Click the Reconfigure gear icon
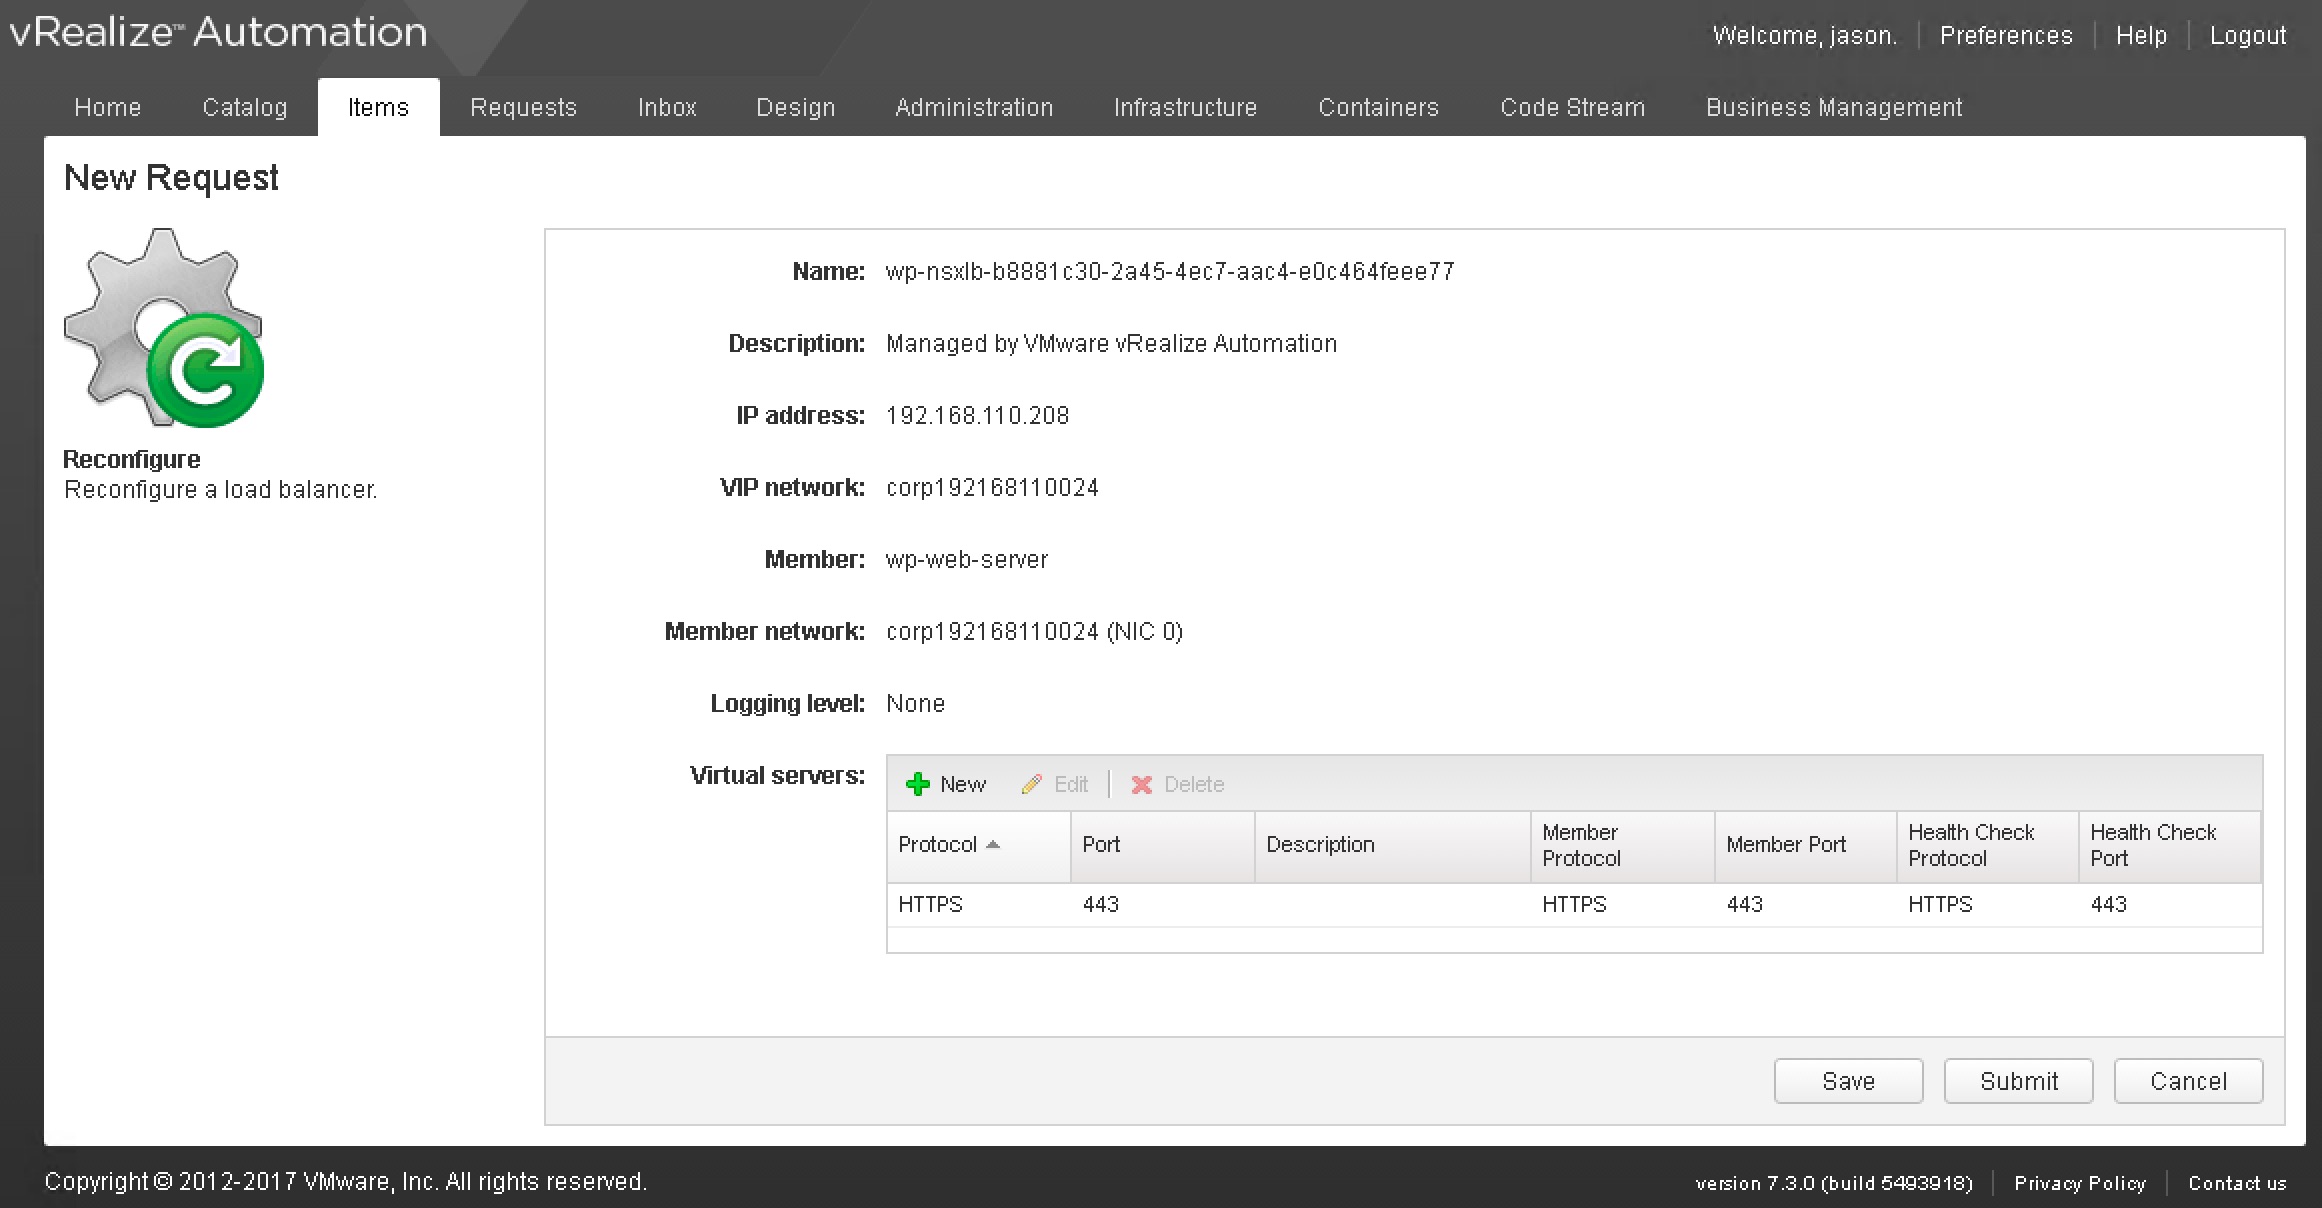This screenshot has height=1208, width=2322. point(163,328)
